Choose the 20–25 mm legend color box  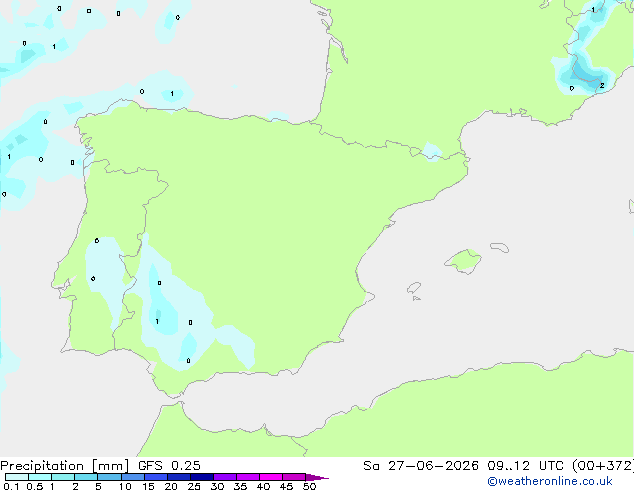179,477
